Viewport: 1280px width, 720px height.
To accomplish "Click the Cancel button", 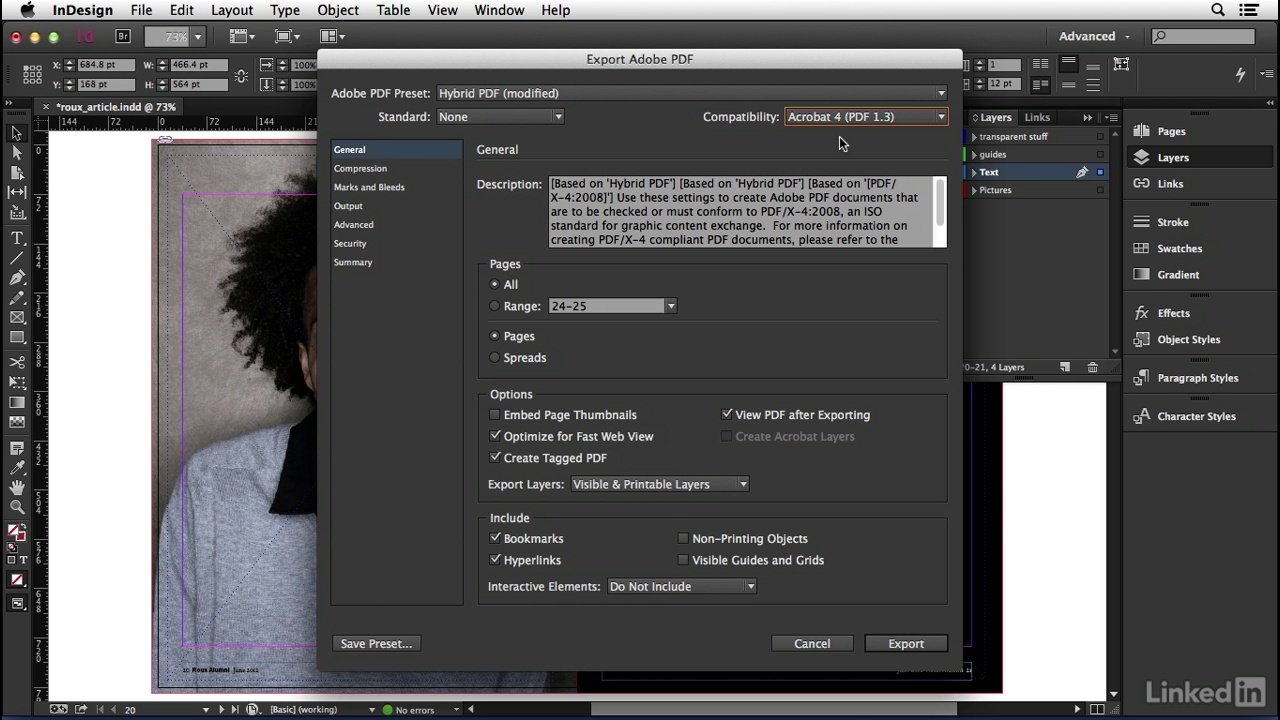I will coord(812,643).
